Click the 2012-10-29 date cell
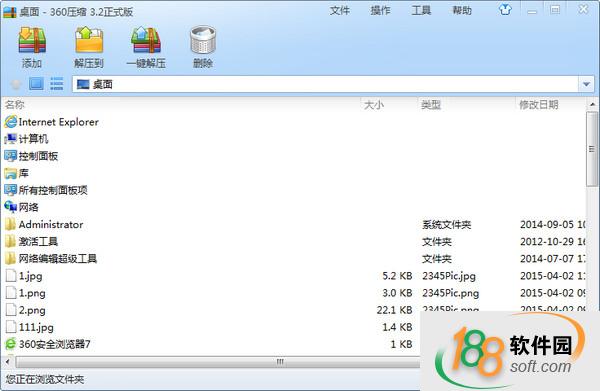The height and width of the screenshot is (391, 600). [553, 242]
